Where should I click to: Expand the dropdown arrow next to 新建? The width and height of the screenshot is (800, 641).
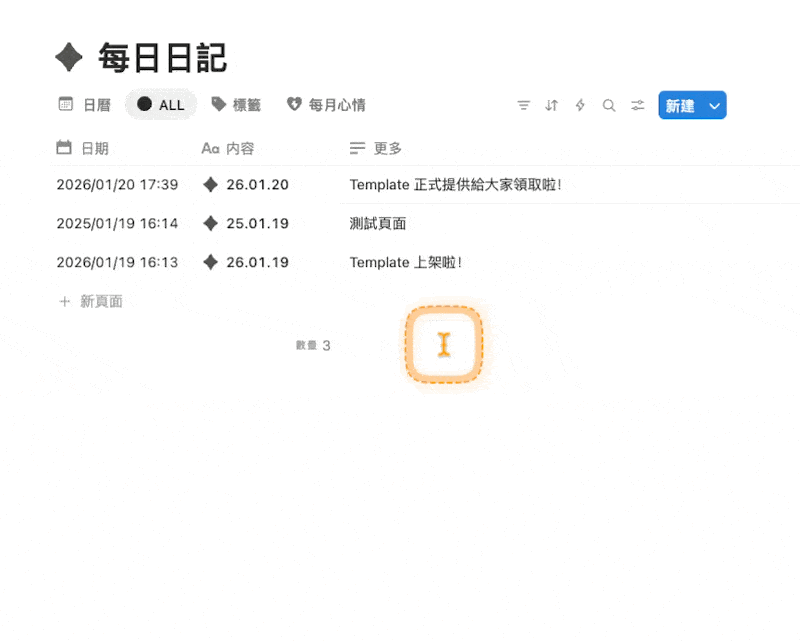coord(714,105)
